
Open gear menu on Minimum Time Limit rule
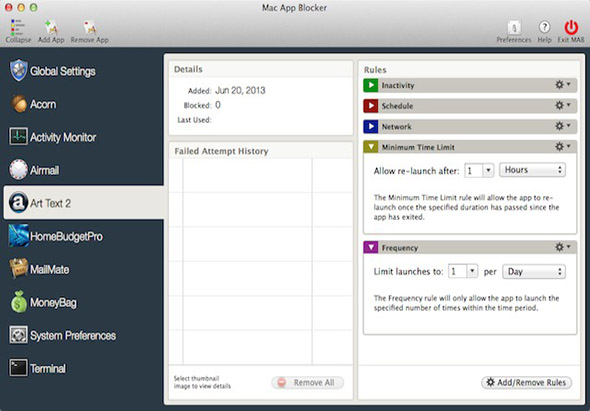pyautogui.click(x=563, y=146)
